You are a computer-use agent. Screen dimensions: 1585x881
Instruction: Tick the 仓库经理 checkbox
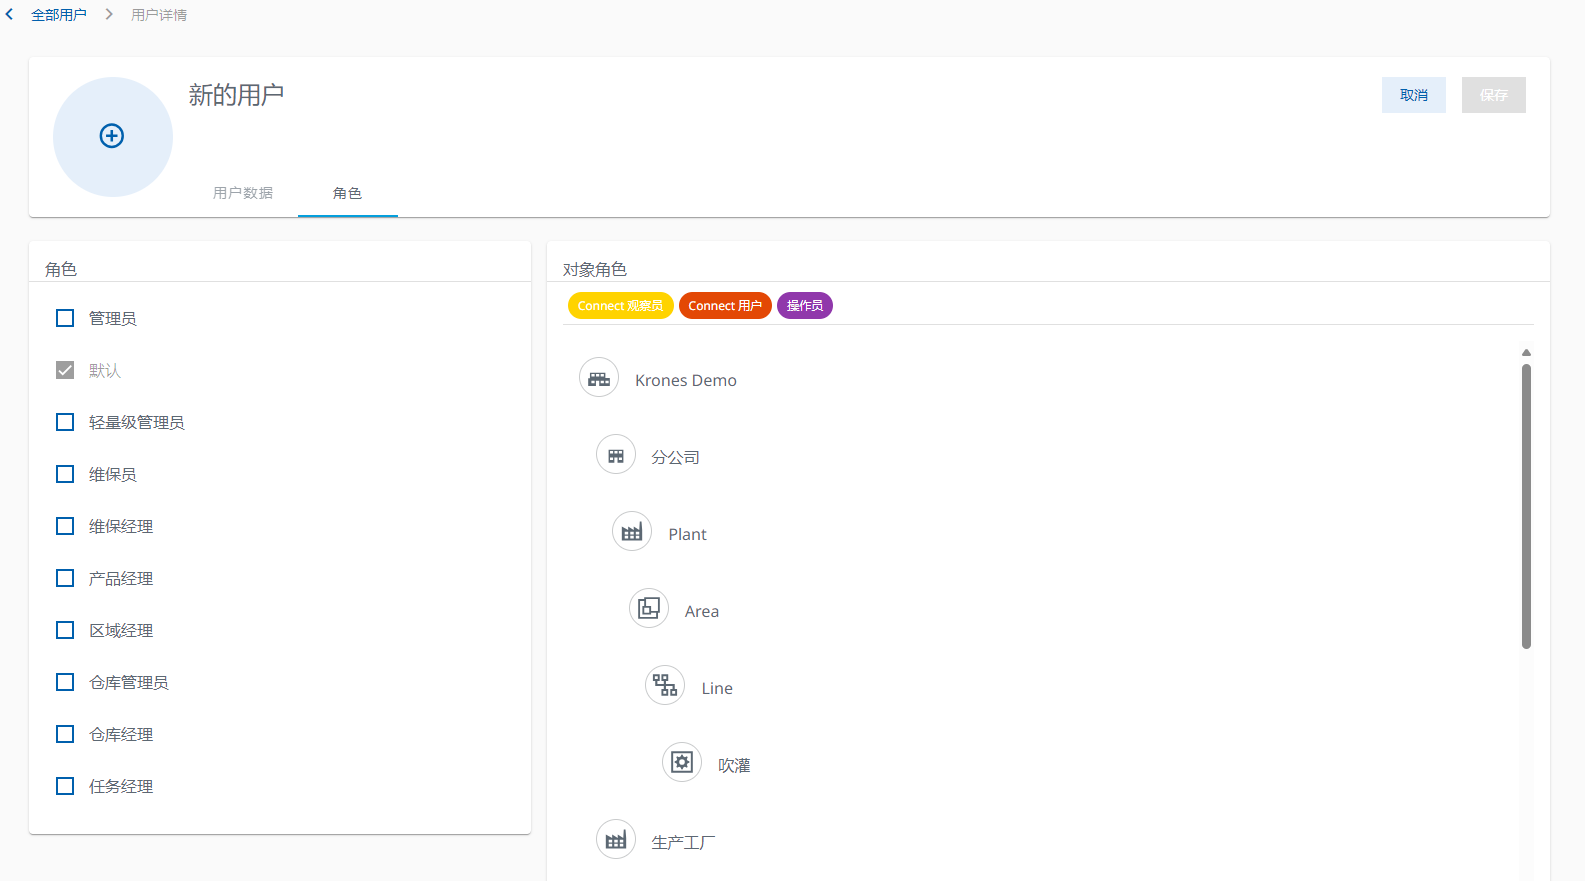click(65, 734)
